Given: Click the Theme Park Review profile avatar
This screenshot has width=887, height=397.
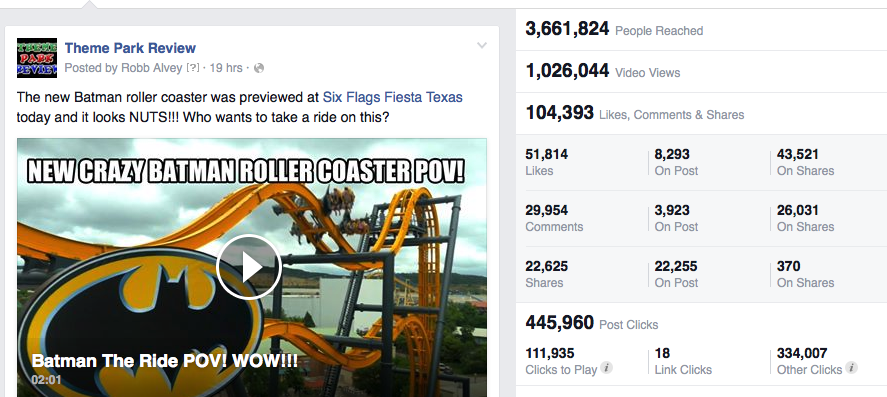Looking at the screenshot, I should pyautogui.click(x=37, y=58).
